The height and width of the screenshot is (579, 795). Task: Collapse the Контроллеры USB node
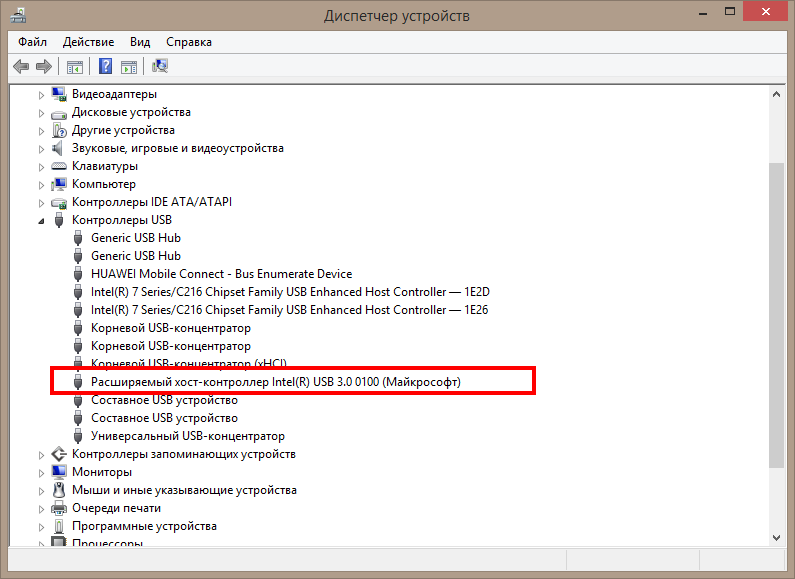coord(42,221)
